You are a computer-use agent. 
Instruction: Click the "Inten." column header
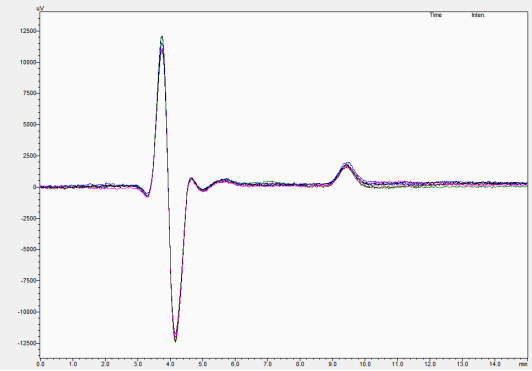[x=478, y=15]
